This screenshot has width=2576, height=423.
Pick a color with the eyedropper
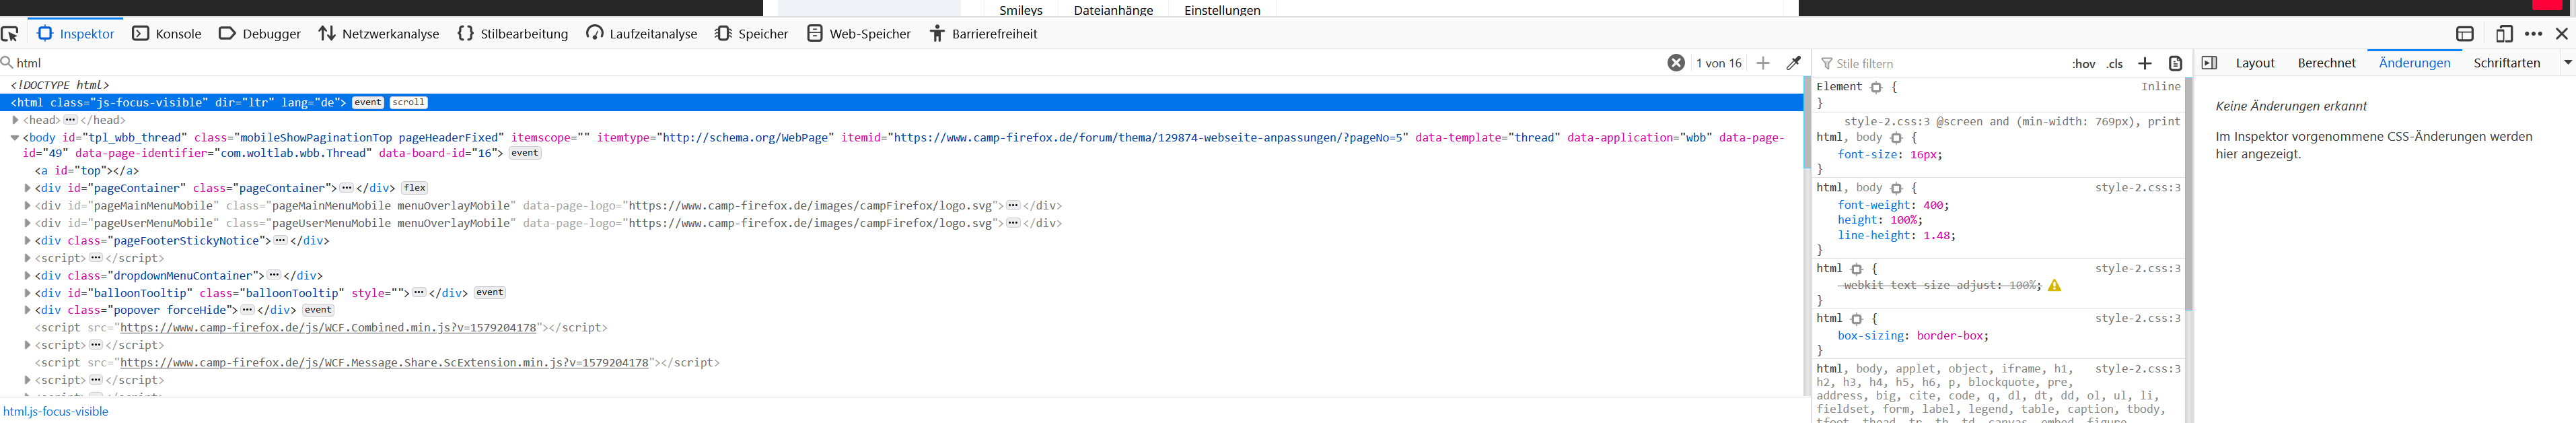pos(1794,63)
